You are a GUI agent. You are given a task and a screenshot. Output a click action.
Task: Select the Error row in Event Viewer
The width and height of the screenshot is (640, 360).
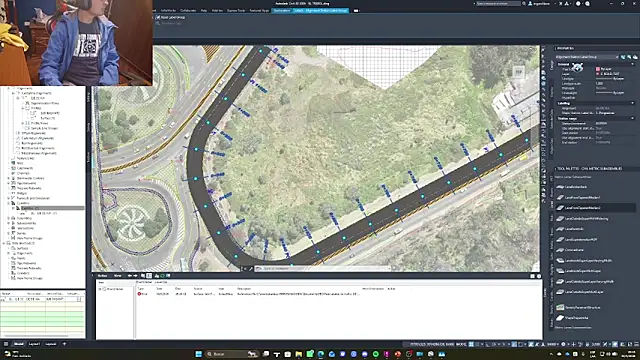point(249,294)
